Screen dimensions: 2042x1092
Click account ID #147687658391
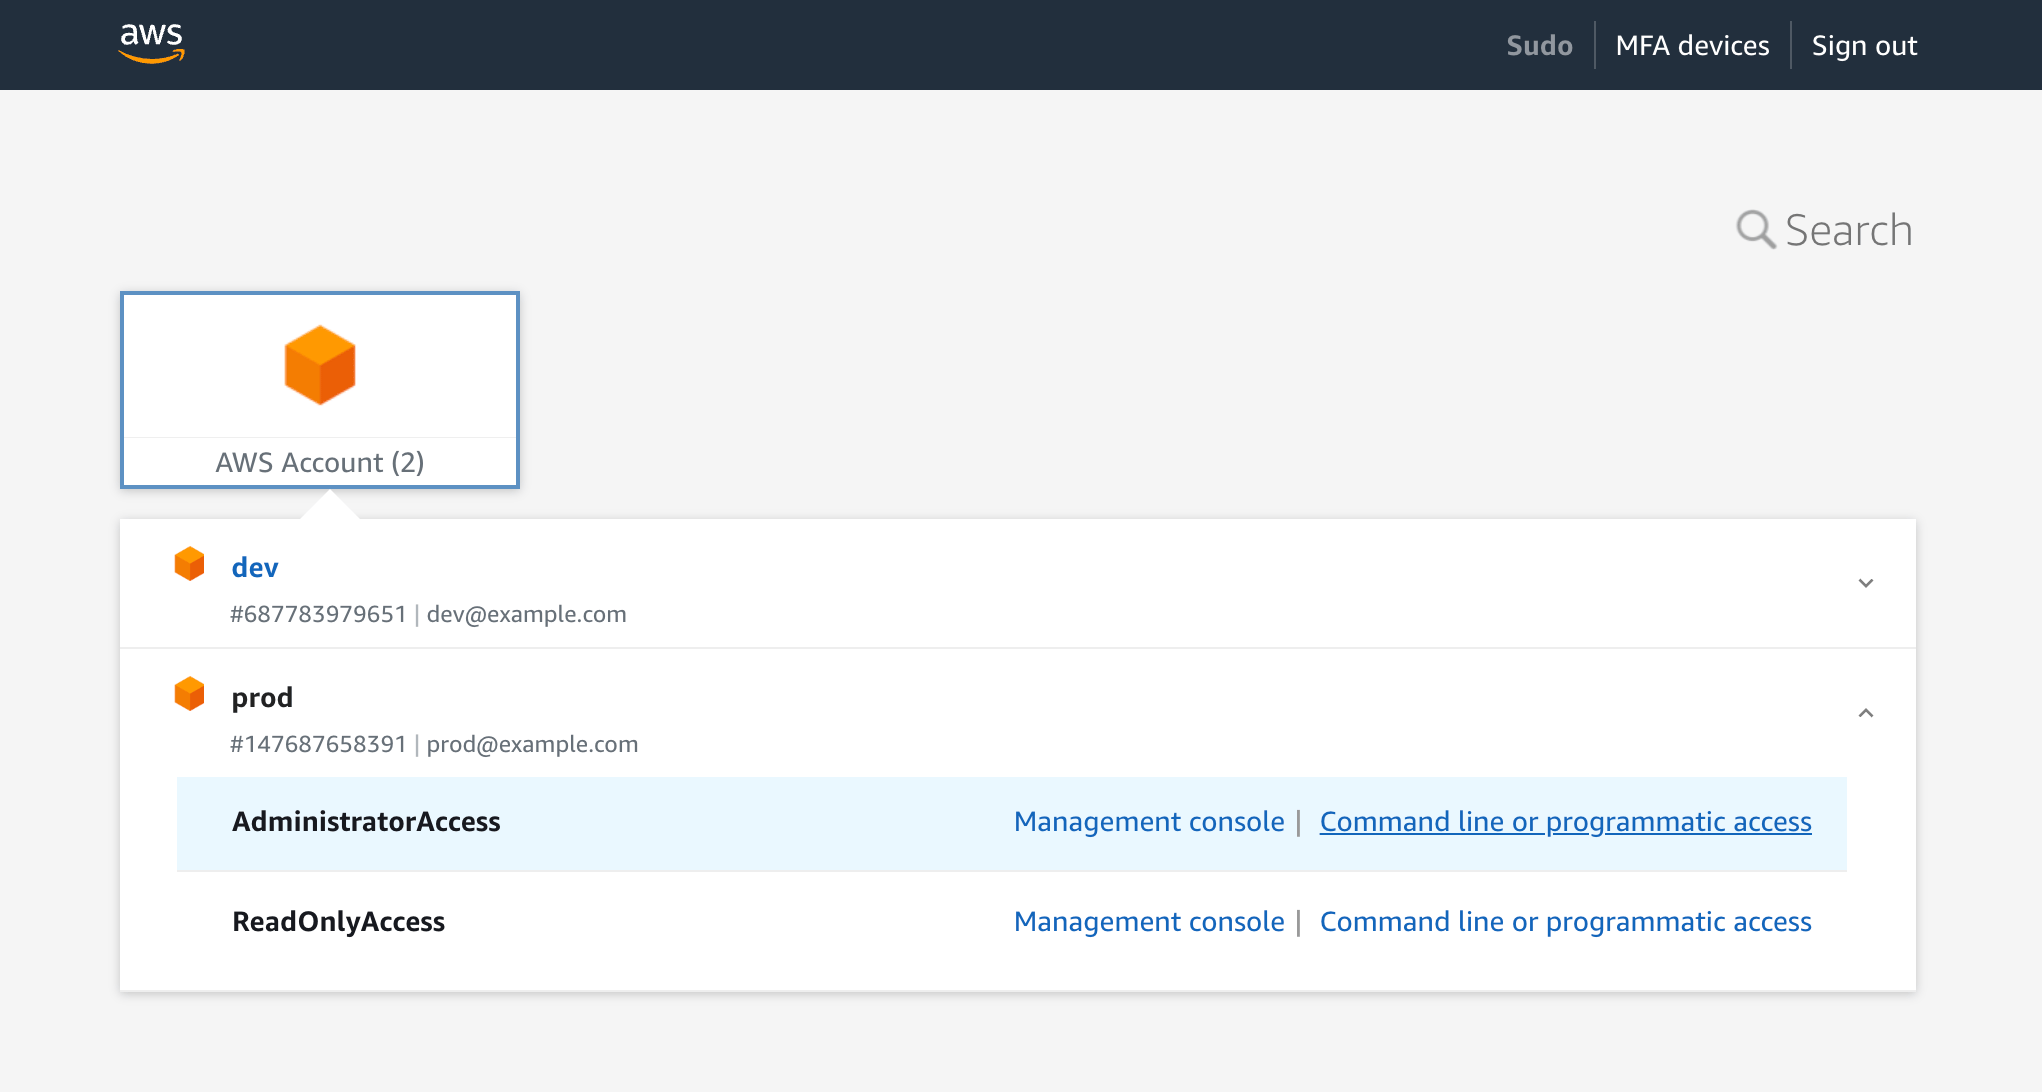click(x=318, y=744)
